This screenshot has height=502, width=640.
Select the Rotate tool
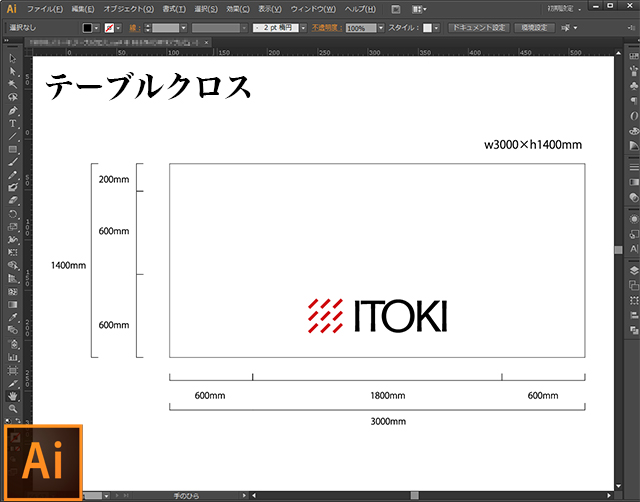click(13, 214)
